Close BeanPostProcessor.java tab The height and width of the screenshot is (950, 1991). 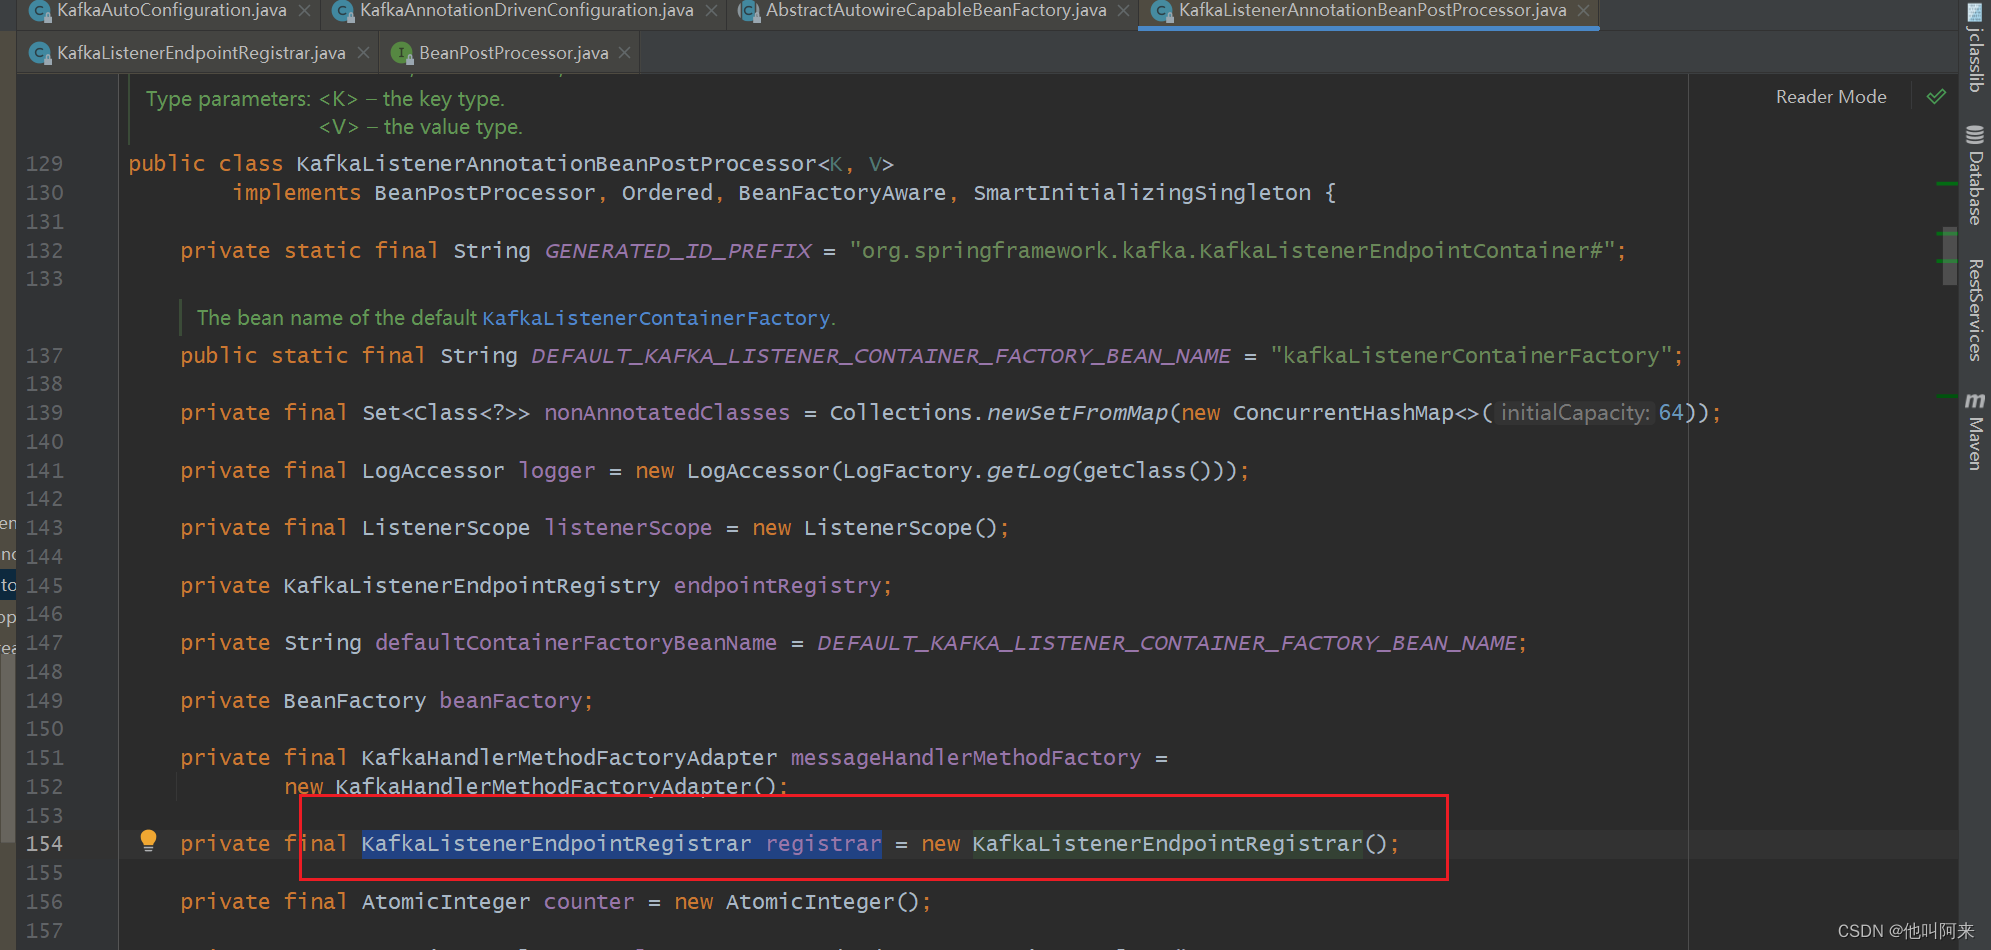point(624,52)
